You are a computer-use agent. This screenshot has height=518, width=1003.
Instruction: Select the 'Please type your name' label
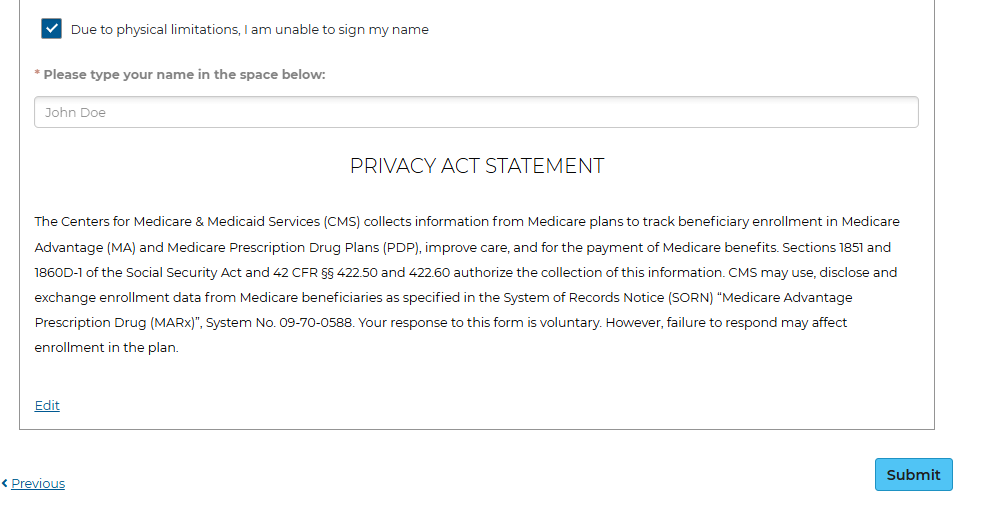coord(184,74)
